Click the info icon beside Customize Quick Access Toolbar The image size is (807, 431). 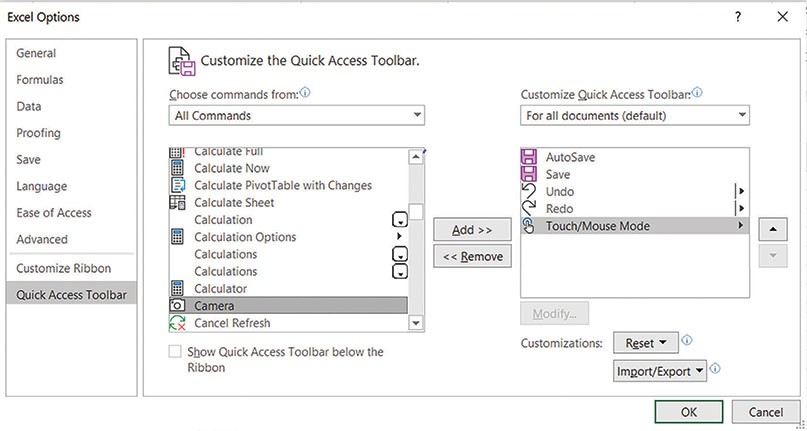click(697, 93)
